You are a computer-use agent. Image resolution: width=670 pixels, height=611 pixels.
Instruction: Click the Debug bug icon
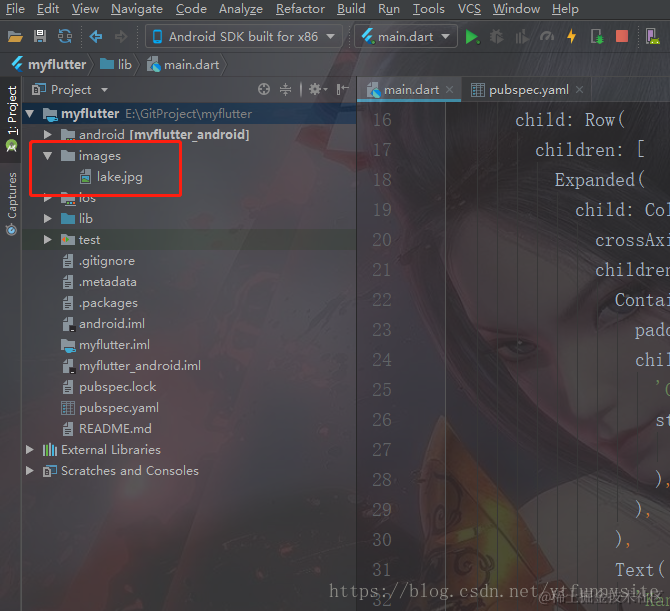point(496,37)
